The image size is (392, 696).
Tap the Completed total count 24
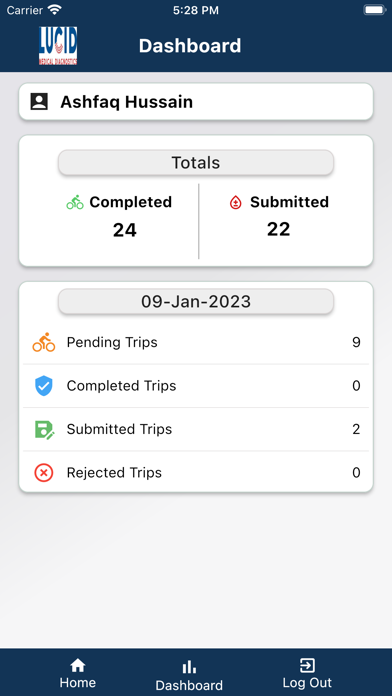124,230
